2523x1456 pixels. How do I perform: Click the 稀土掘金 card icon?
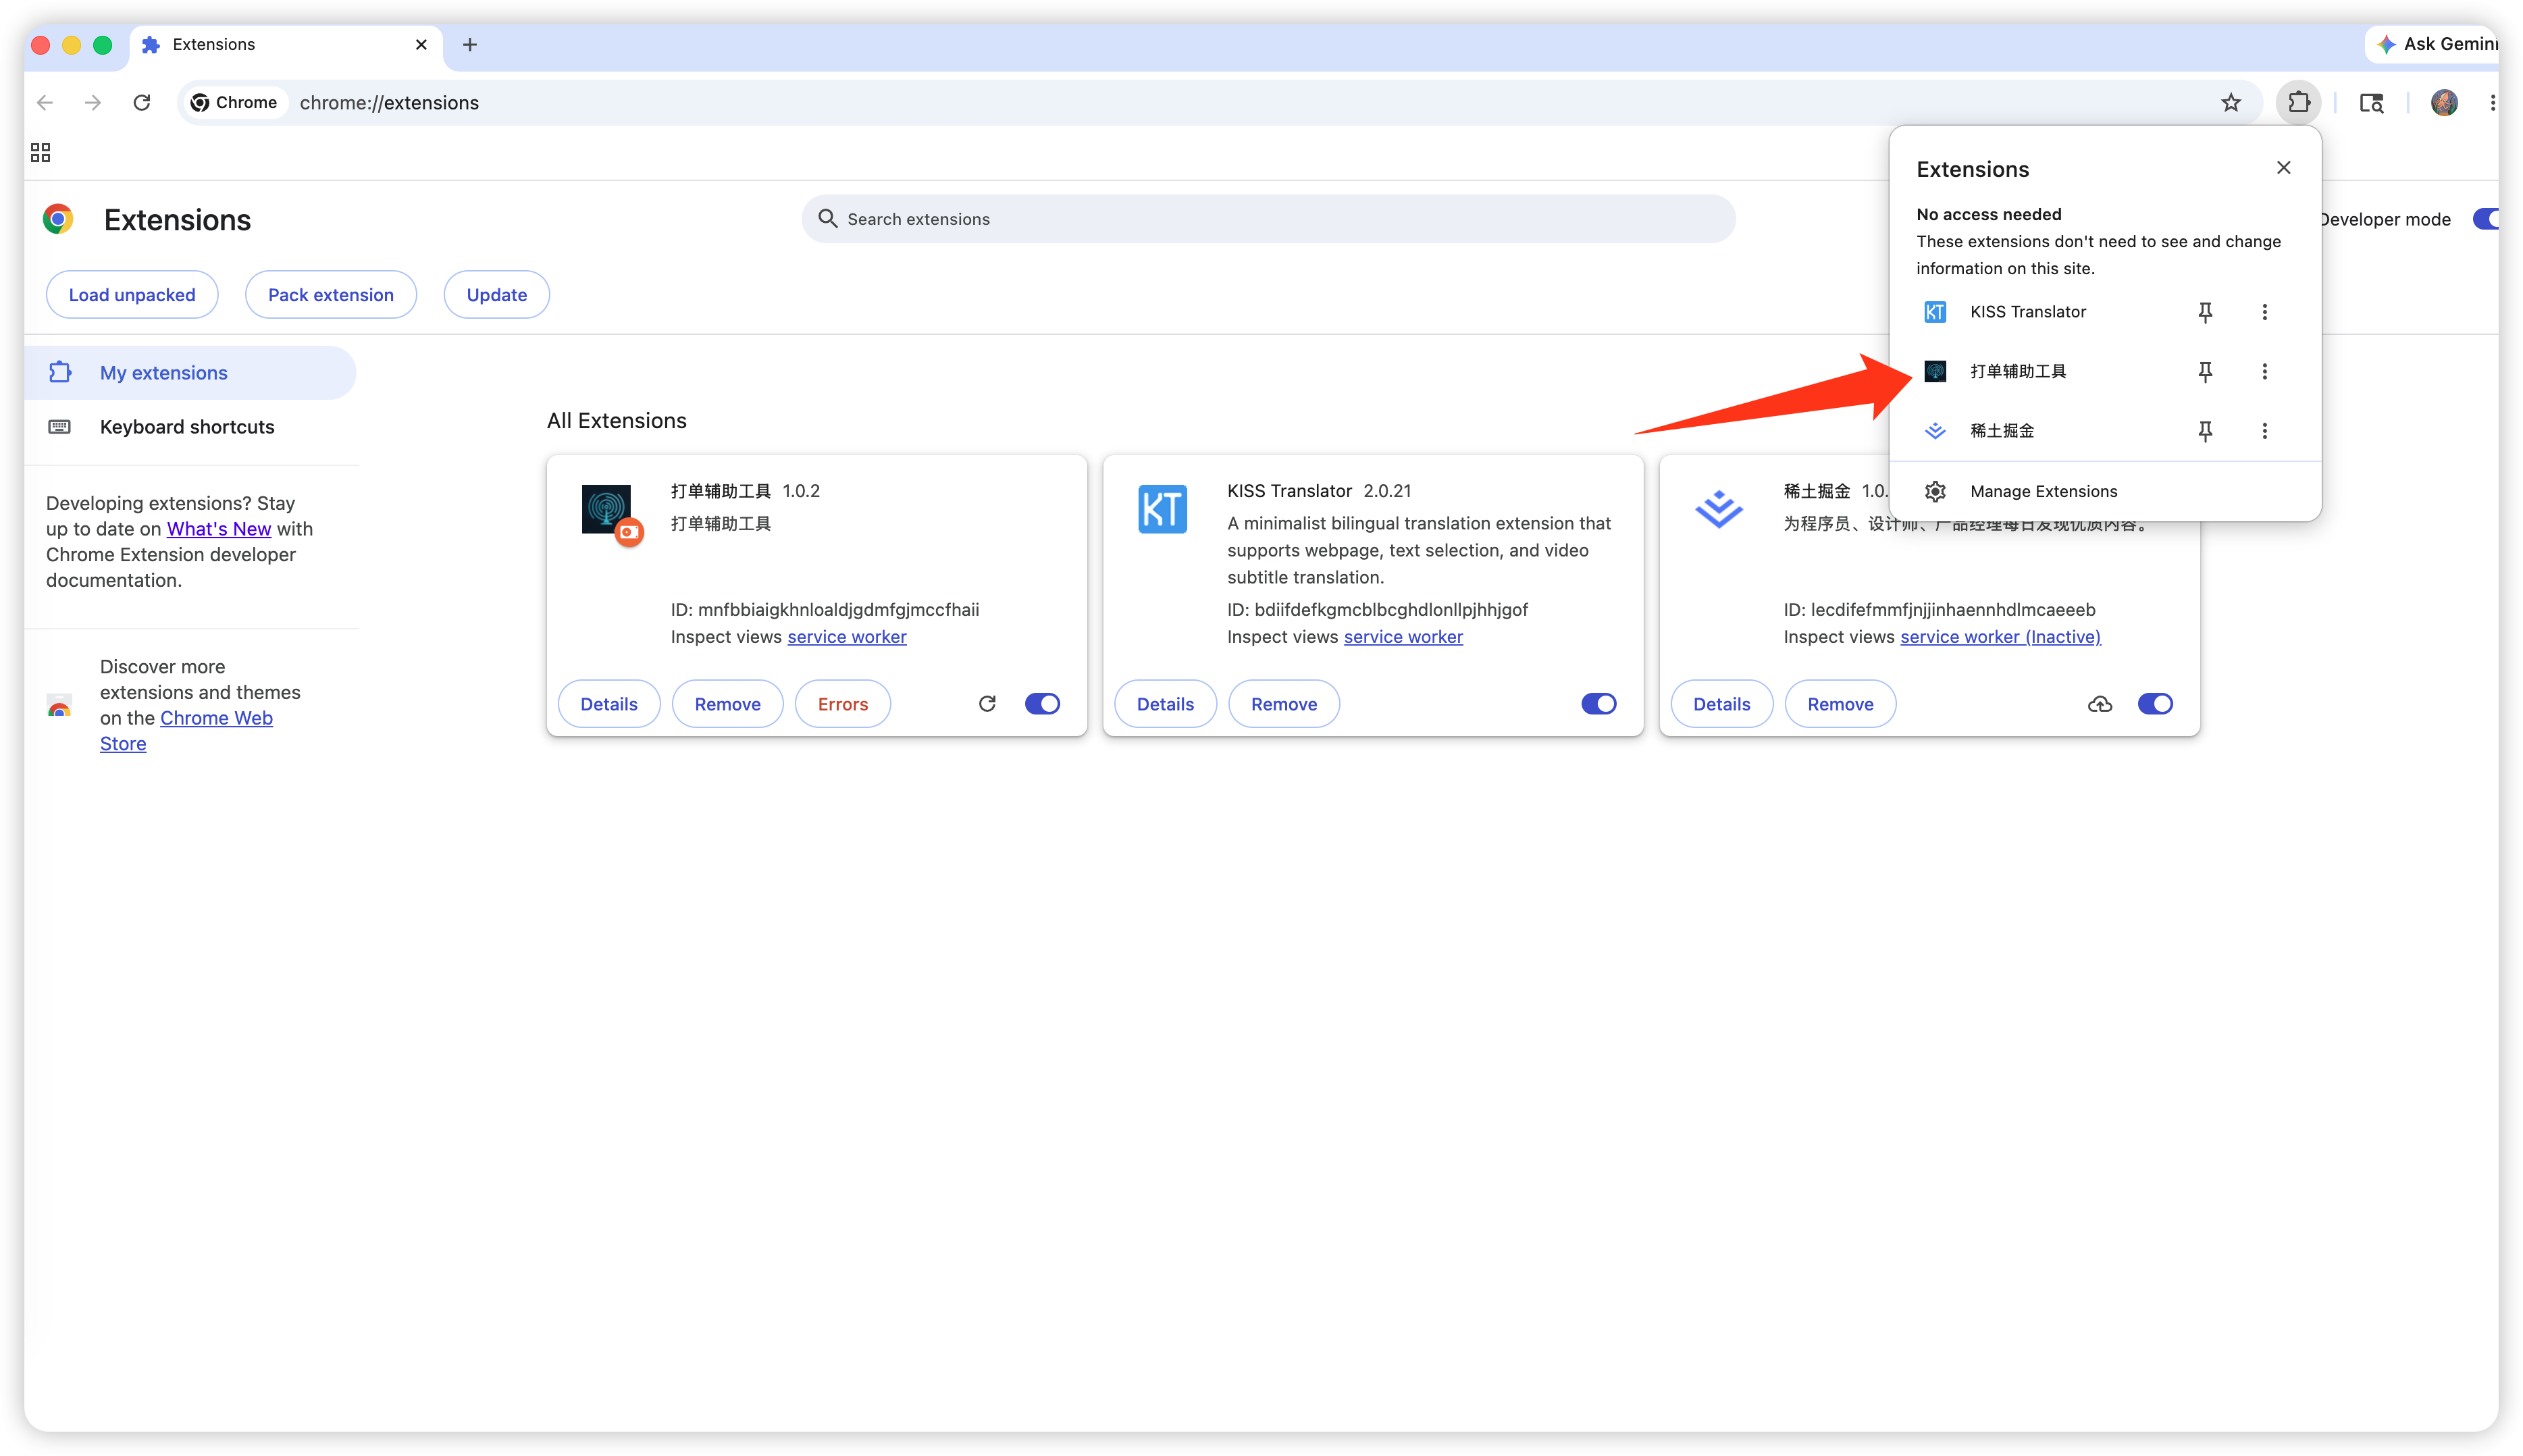click(1718, 509)
